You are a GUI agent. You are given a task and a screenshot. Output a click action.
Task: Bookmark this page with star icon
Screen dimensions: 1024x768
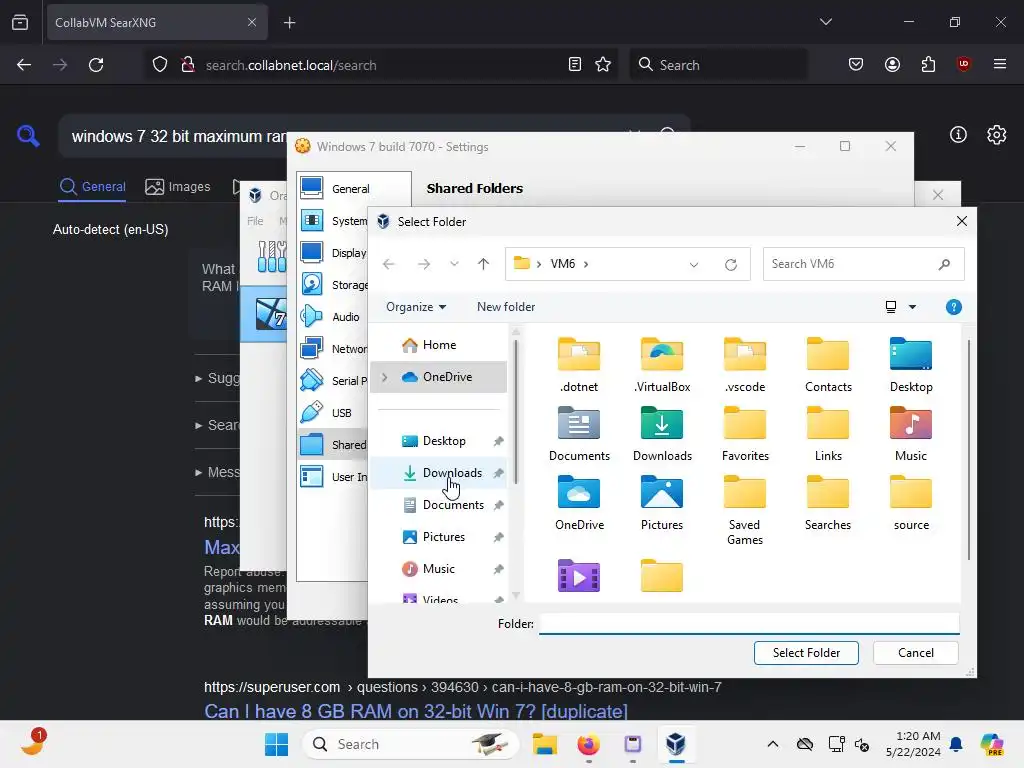click(x=603, y=65)
